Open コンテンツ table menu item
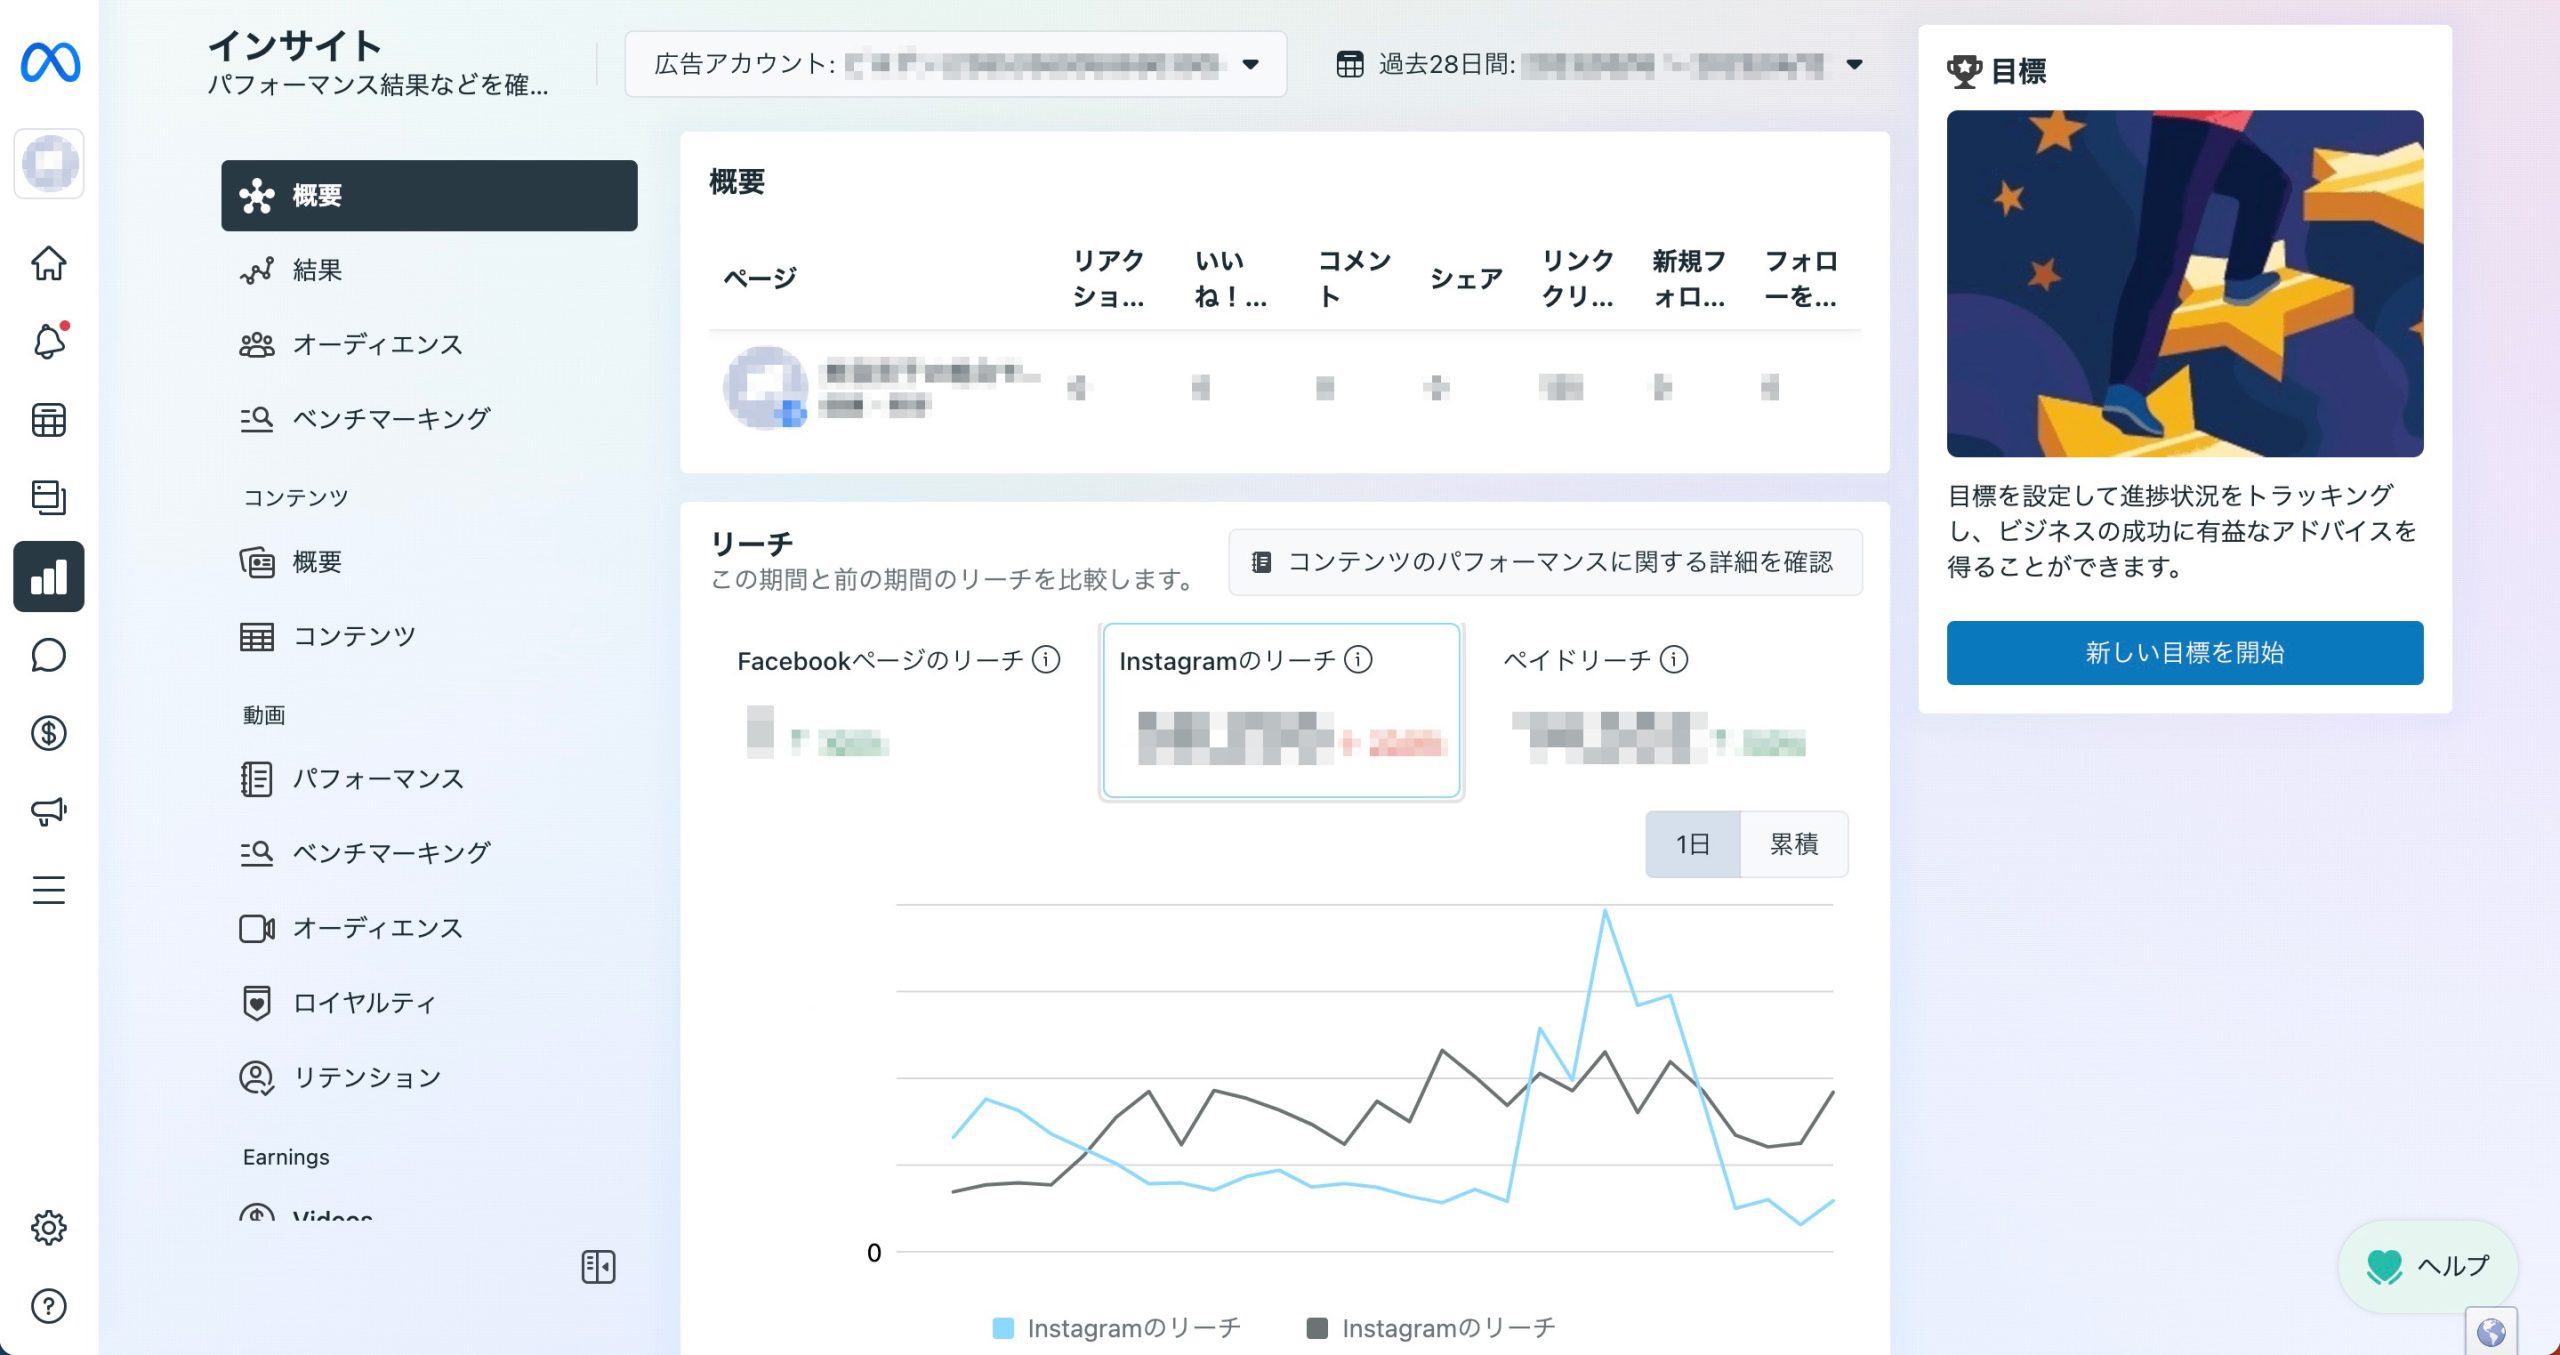This screenshot has width=2560, height=1355. [429, 636]
